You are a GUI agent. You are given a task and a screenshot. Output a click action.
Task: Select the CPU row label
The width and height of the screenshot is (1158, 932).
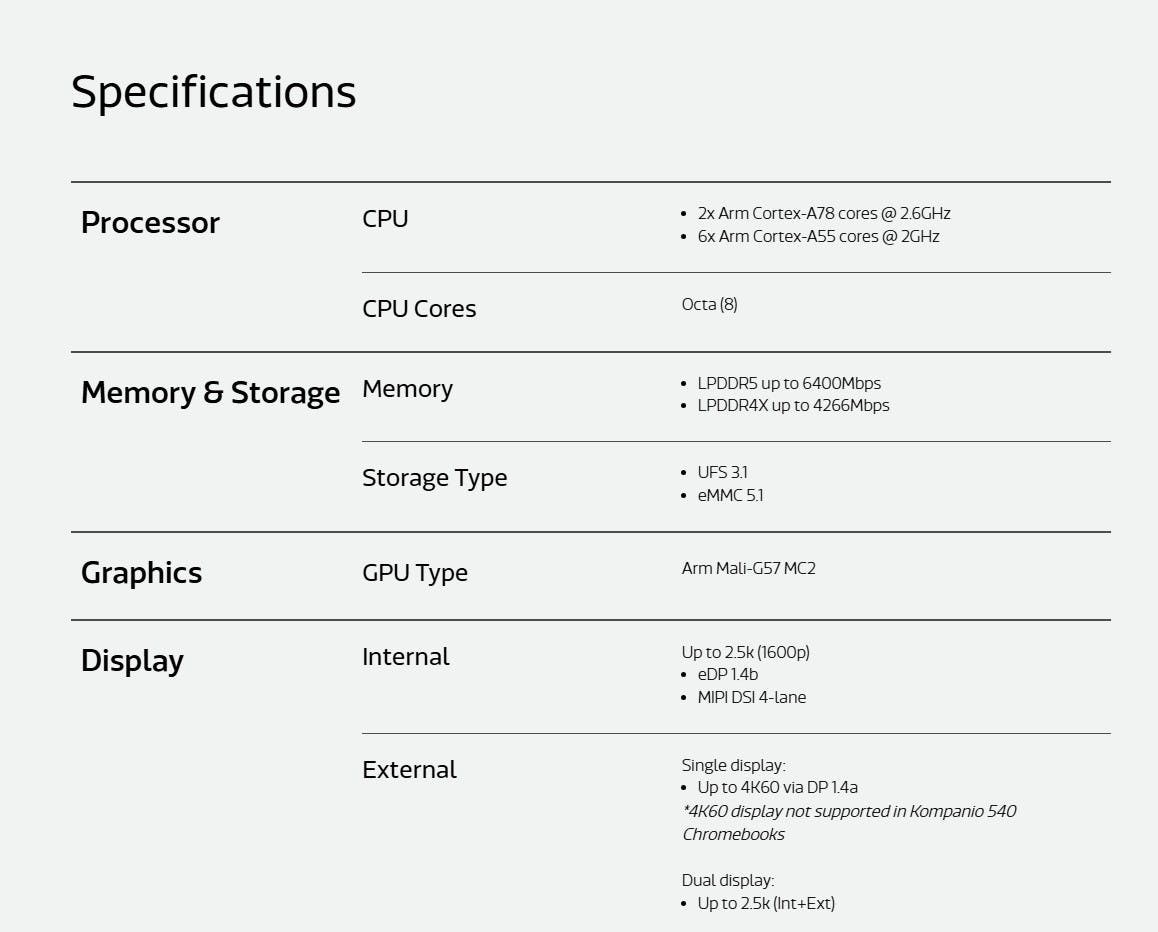click(x=385, y=219)
